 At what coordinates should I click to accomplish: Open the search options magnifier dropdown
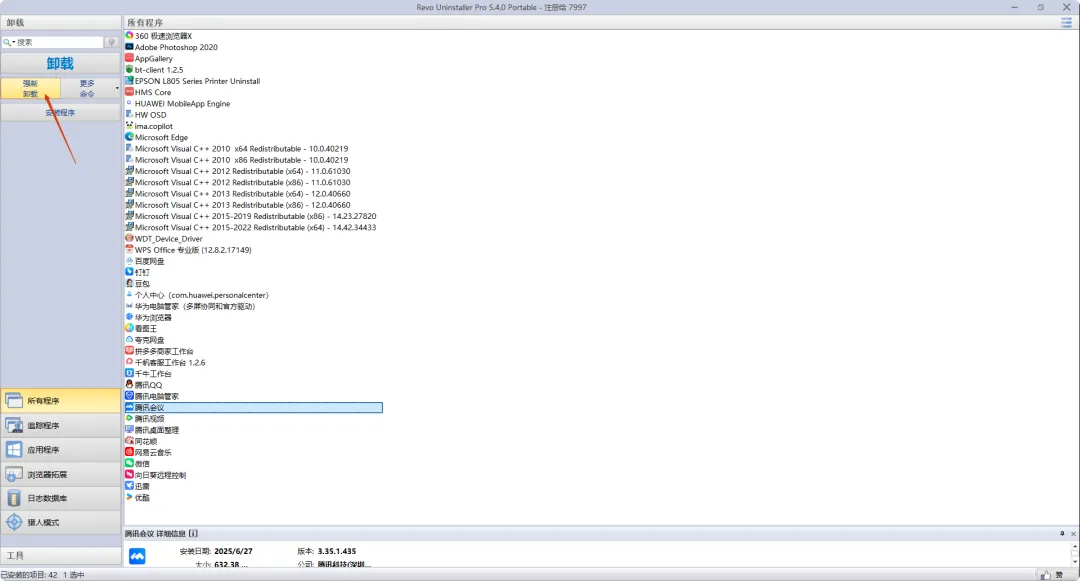(x=9, y=42)
